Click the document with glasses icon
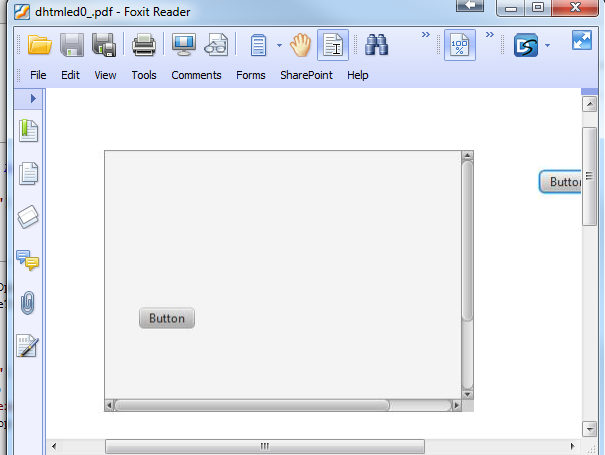This screenshot has width=605, height=455. pos(216,45)
